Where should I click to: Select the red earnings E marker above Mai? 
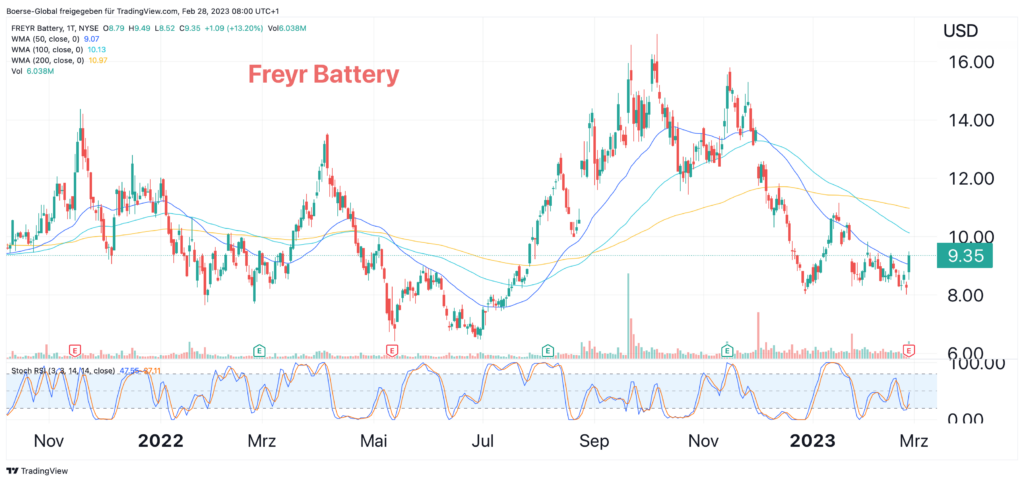coord(392,351)
